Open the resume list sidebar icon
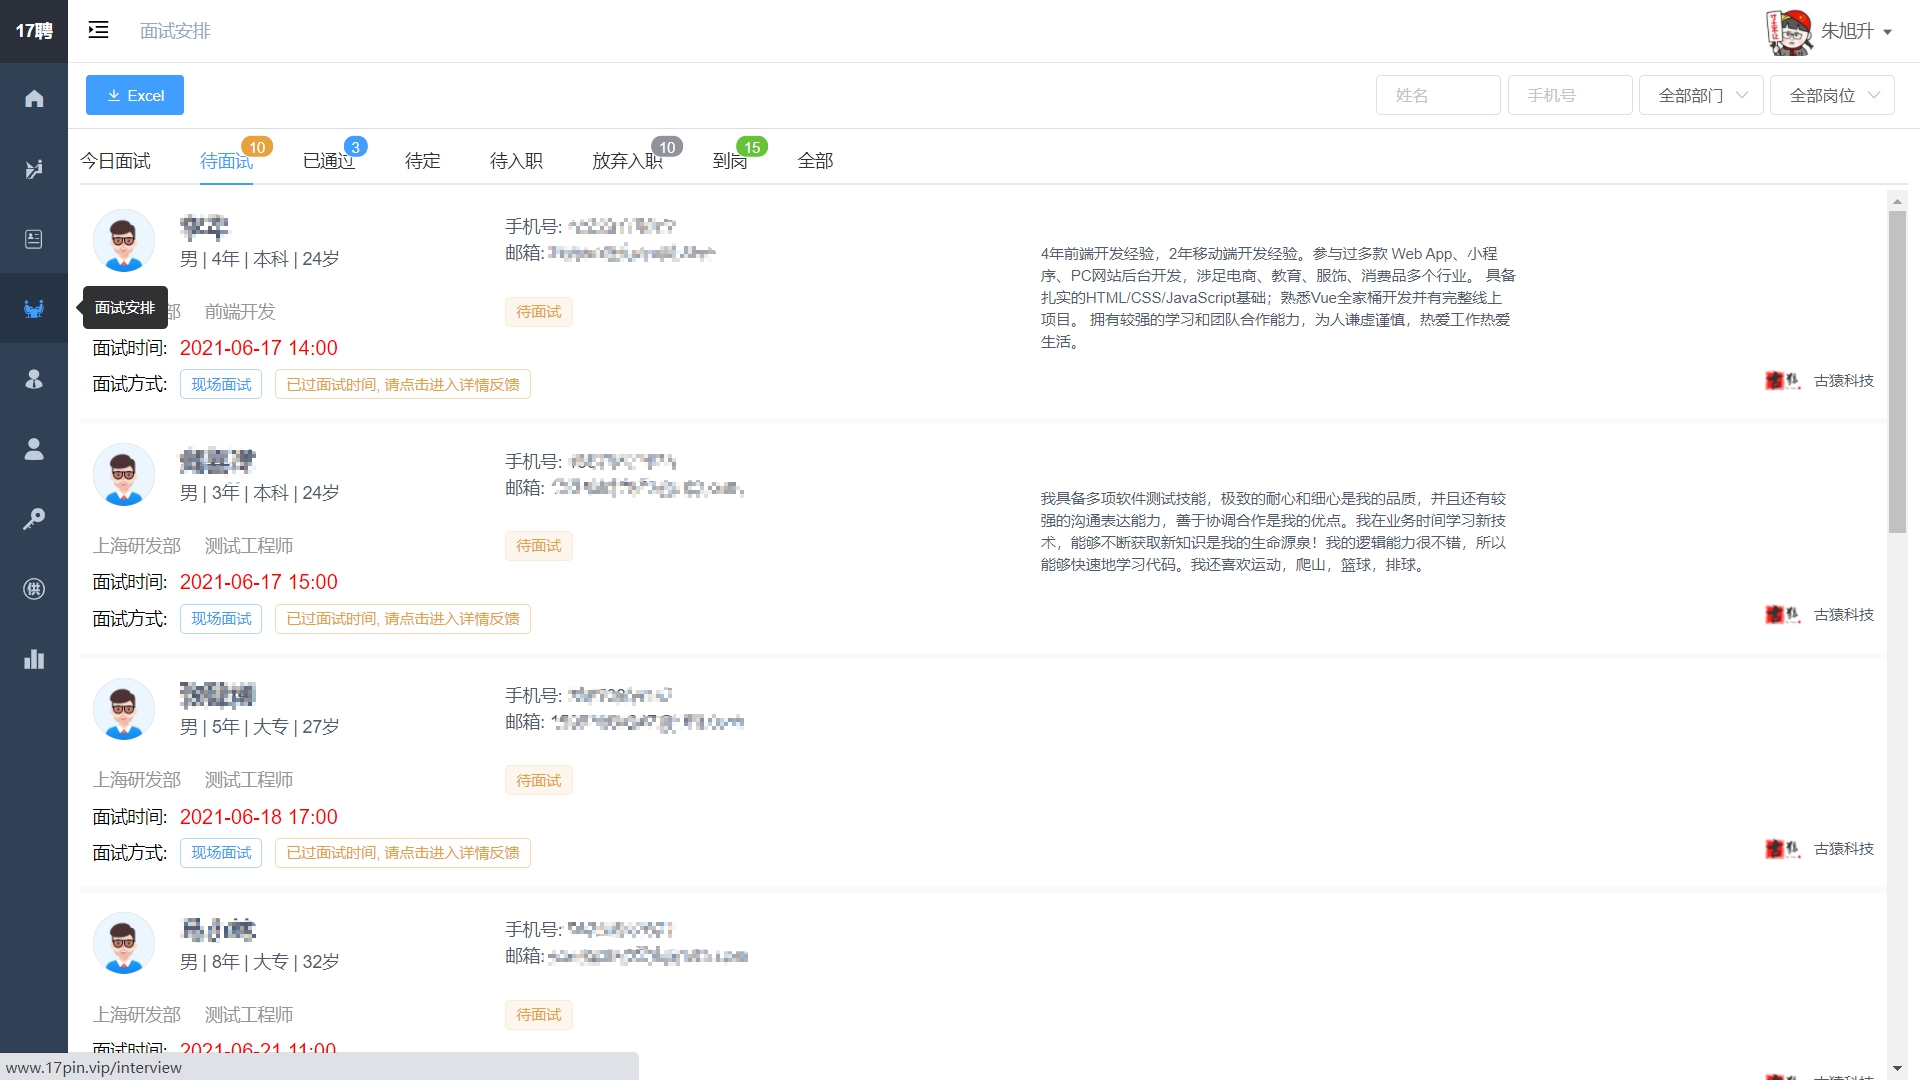1920x1080 pixels. pyautogui.click(x=34, y=238)
